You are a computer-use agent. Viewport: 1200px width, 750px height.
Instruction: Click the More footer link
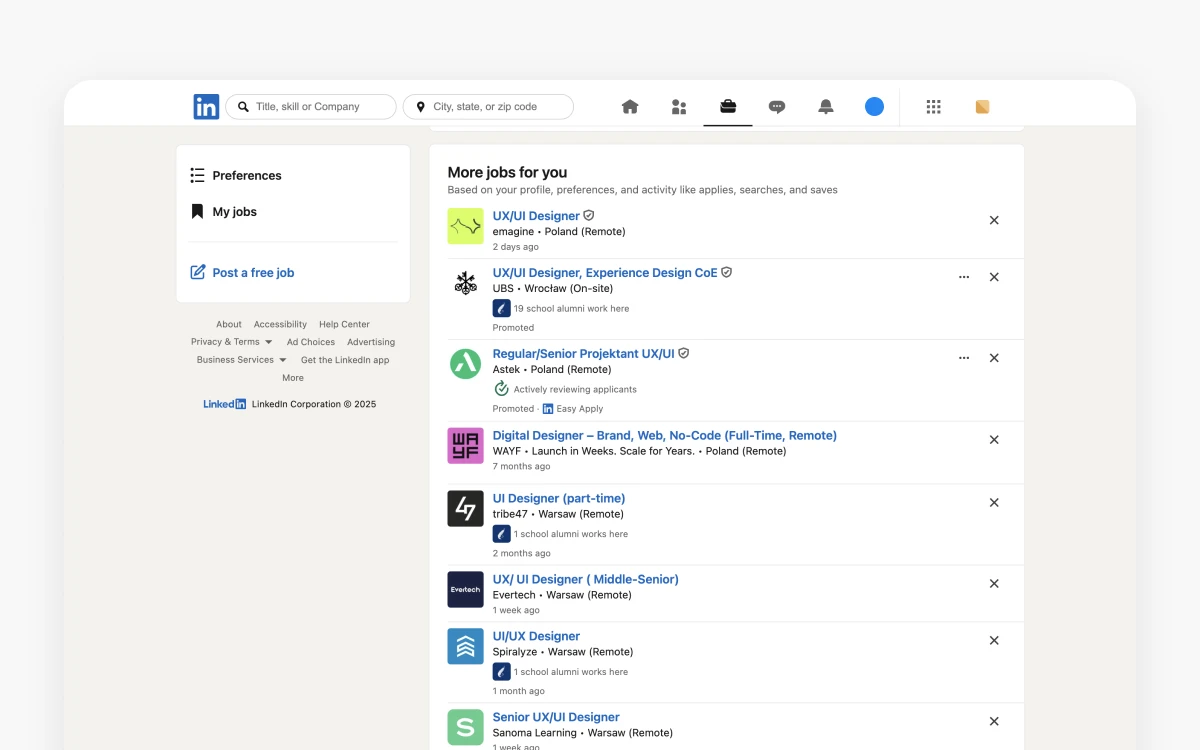[x=293, y=378]
